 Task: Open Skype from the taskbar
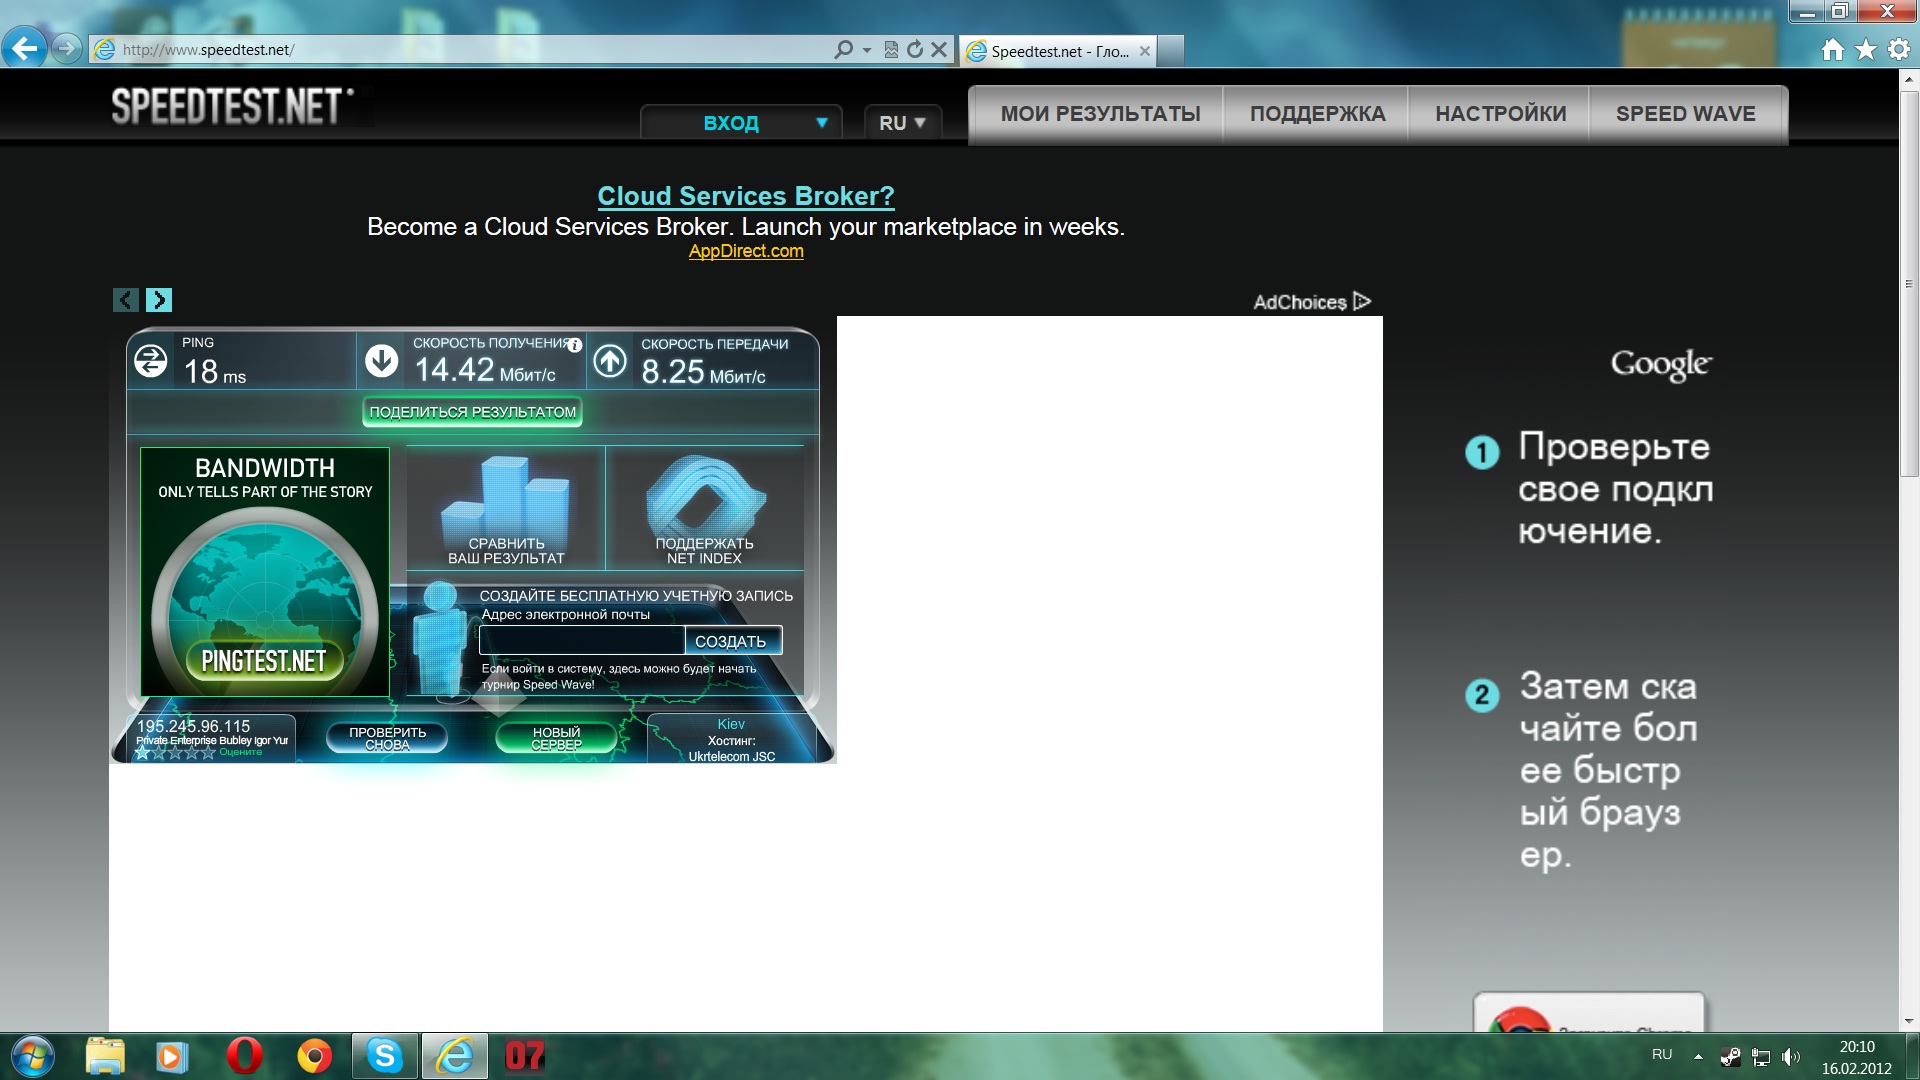click(384, 1056)
